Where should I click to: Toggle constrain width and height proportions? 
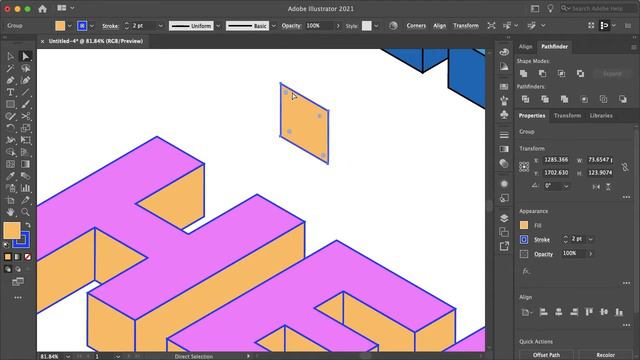pos(625,167)
